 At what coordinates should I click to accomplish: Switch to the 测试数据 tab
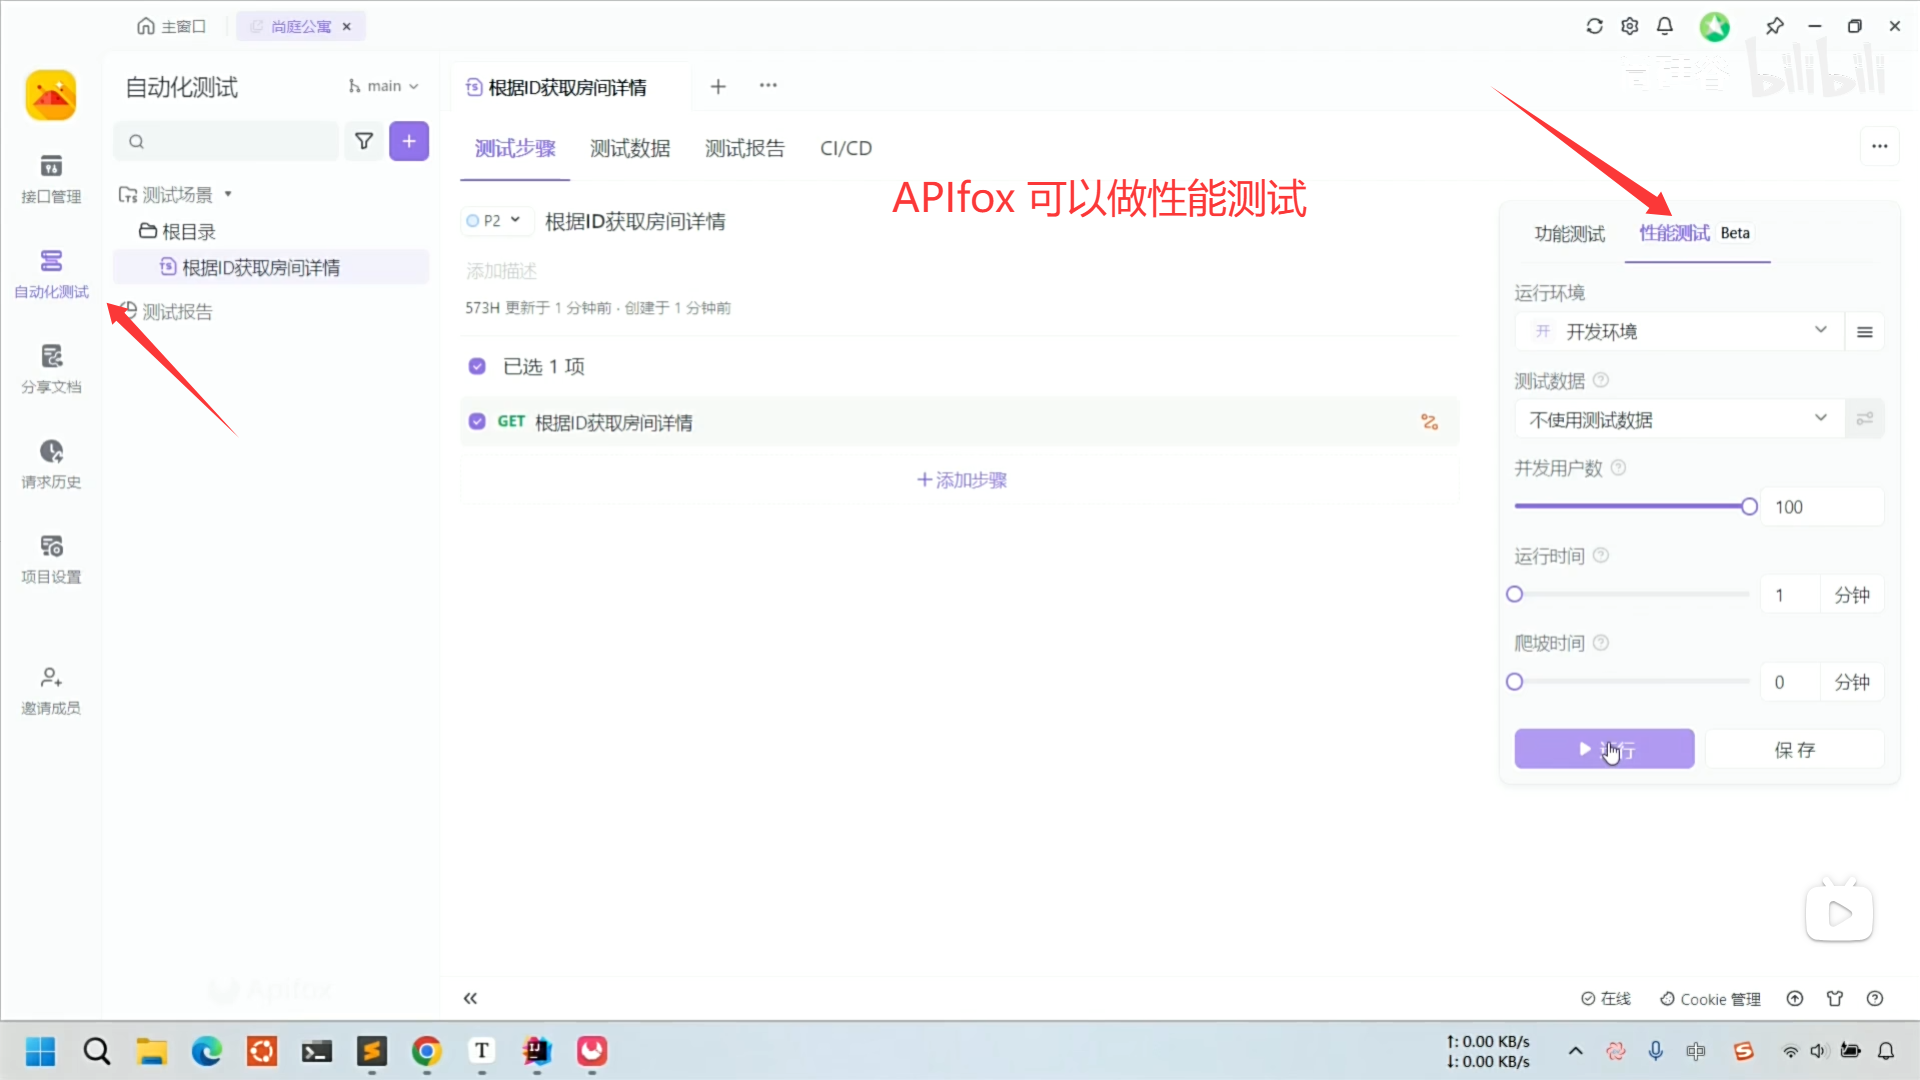[x=629, y=148]
